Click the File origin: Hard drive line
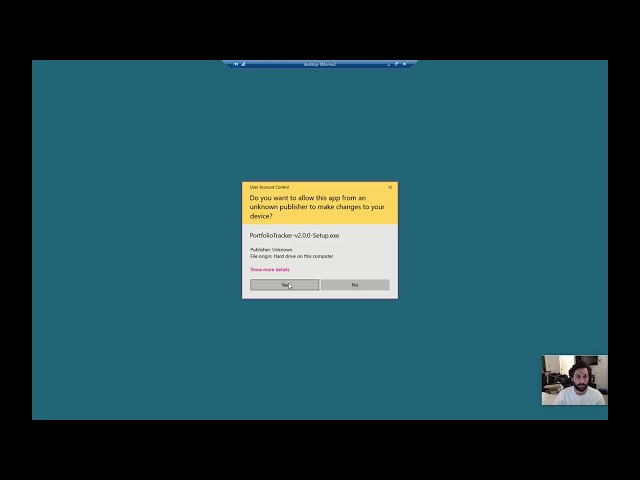 pos(291,256)
